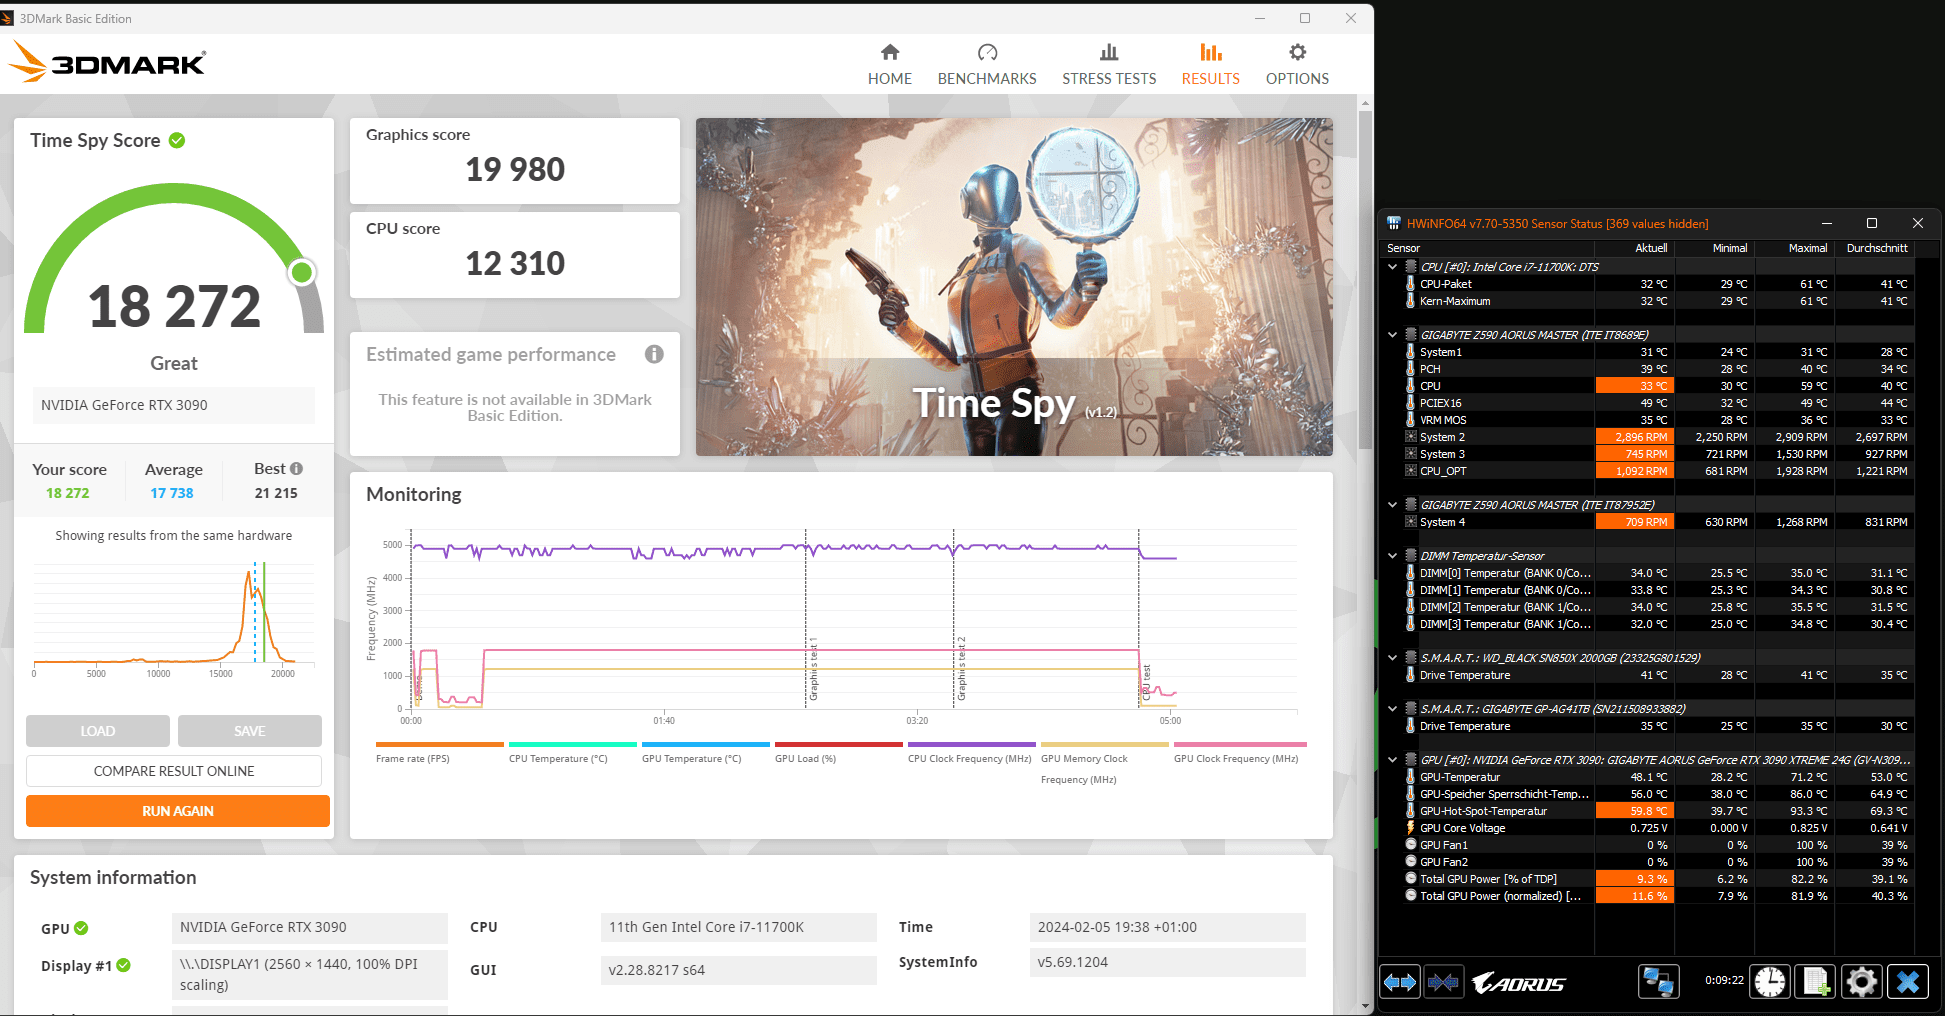Select the GPU Fan1 row

click(1648, 845)
